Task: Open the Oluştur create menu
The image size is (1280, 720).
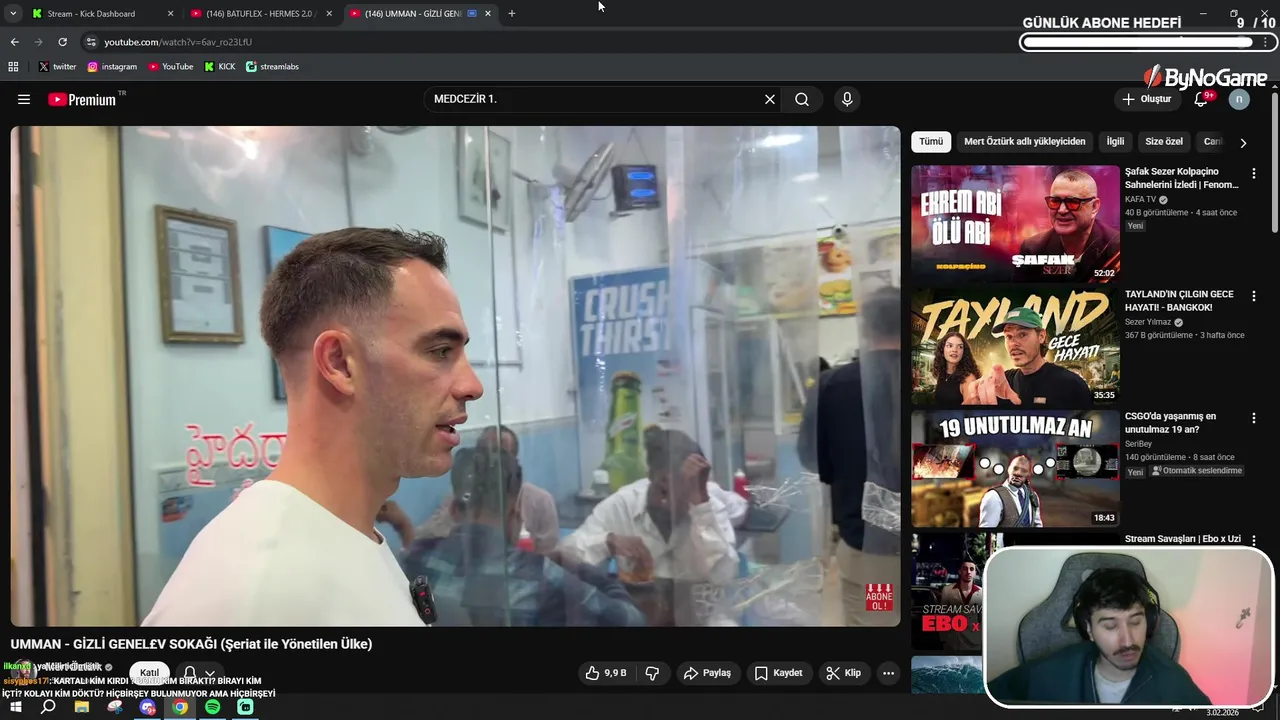Action: coord(1146,99)
